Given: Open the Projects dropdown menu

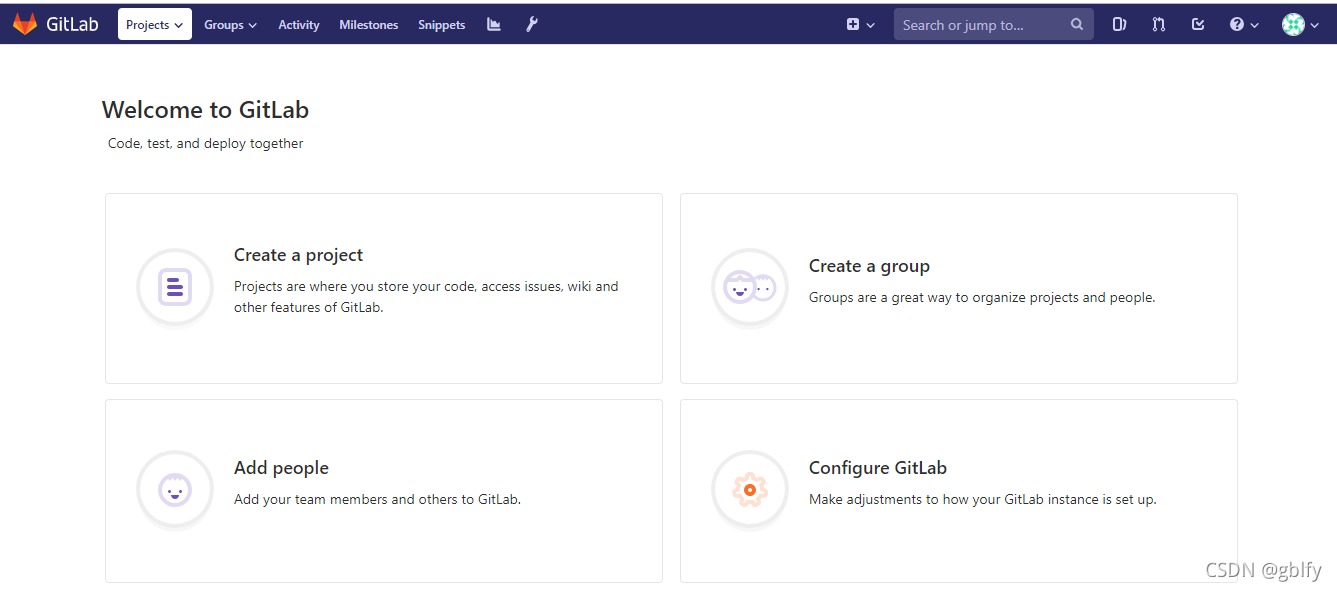Looking at the screenshot, I should coord(155,25).
